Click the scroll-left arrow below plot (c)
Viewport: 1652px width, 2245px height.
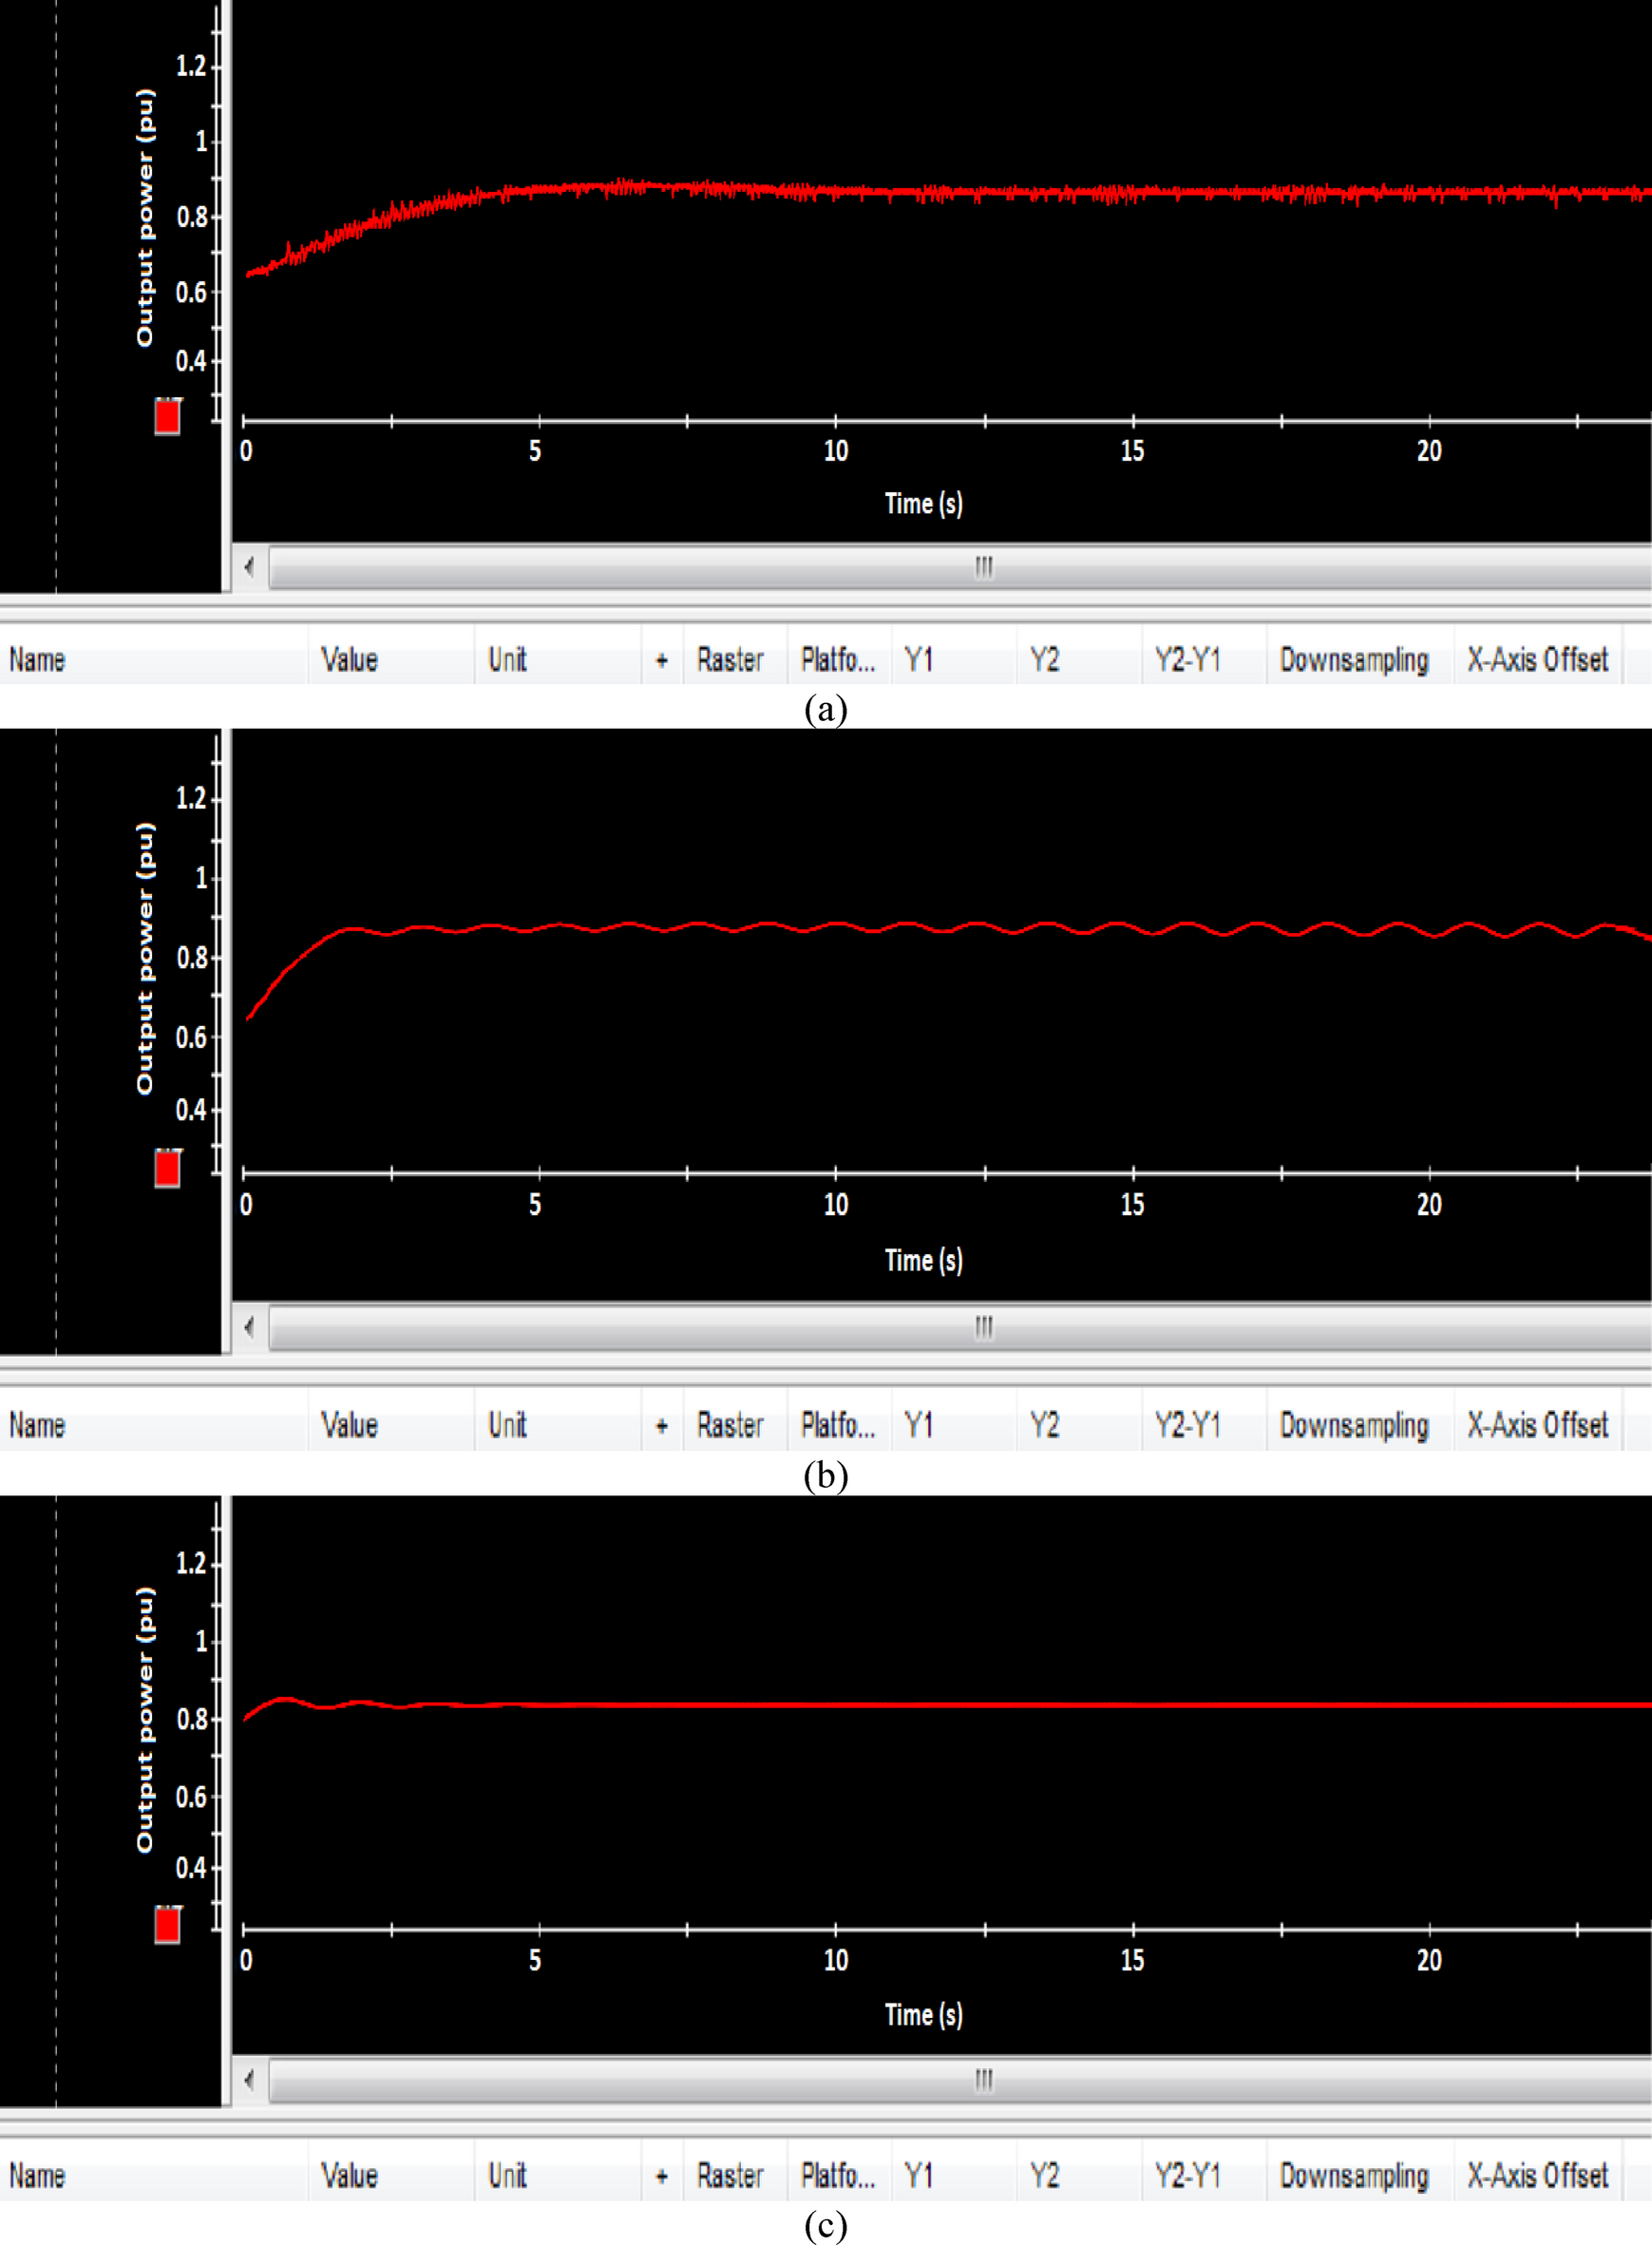coord(249,2080)
